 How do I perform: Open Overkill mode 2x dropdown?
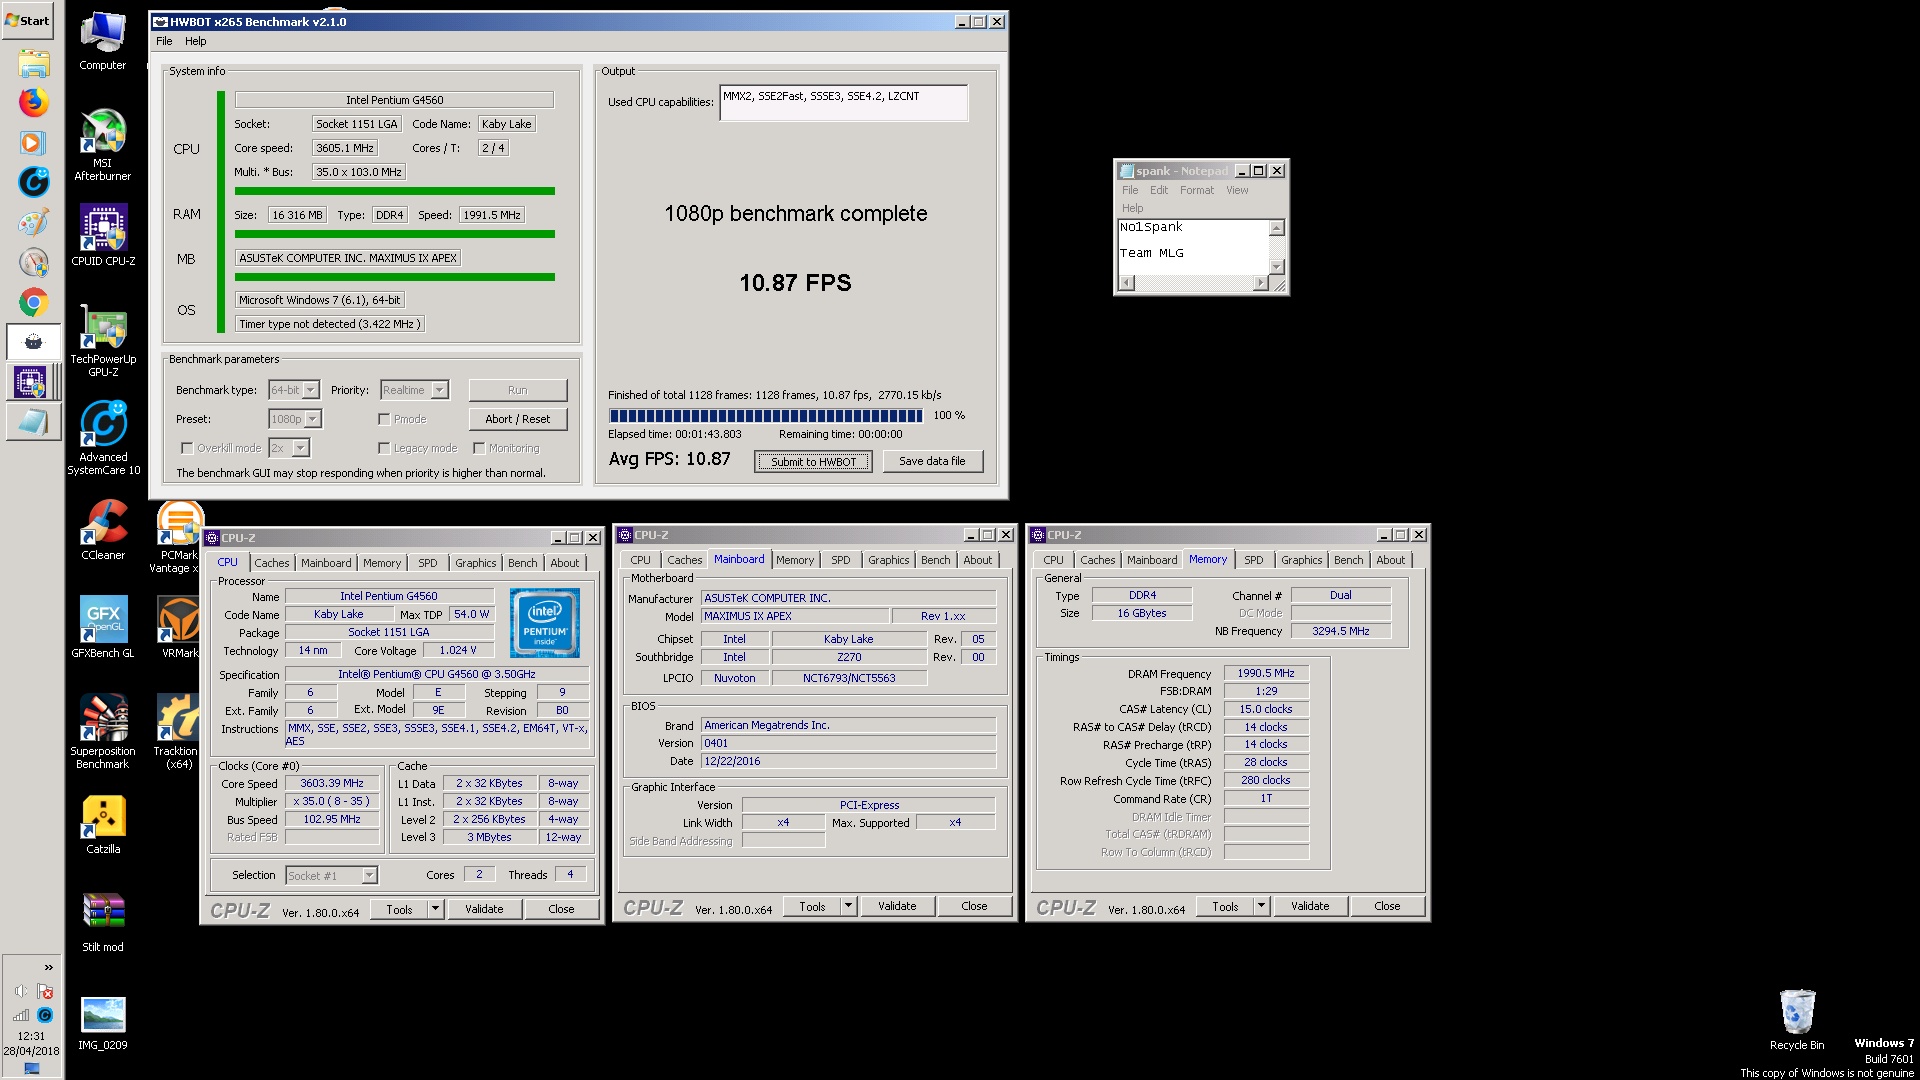[289, 448]
